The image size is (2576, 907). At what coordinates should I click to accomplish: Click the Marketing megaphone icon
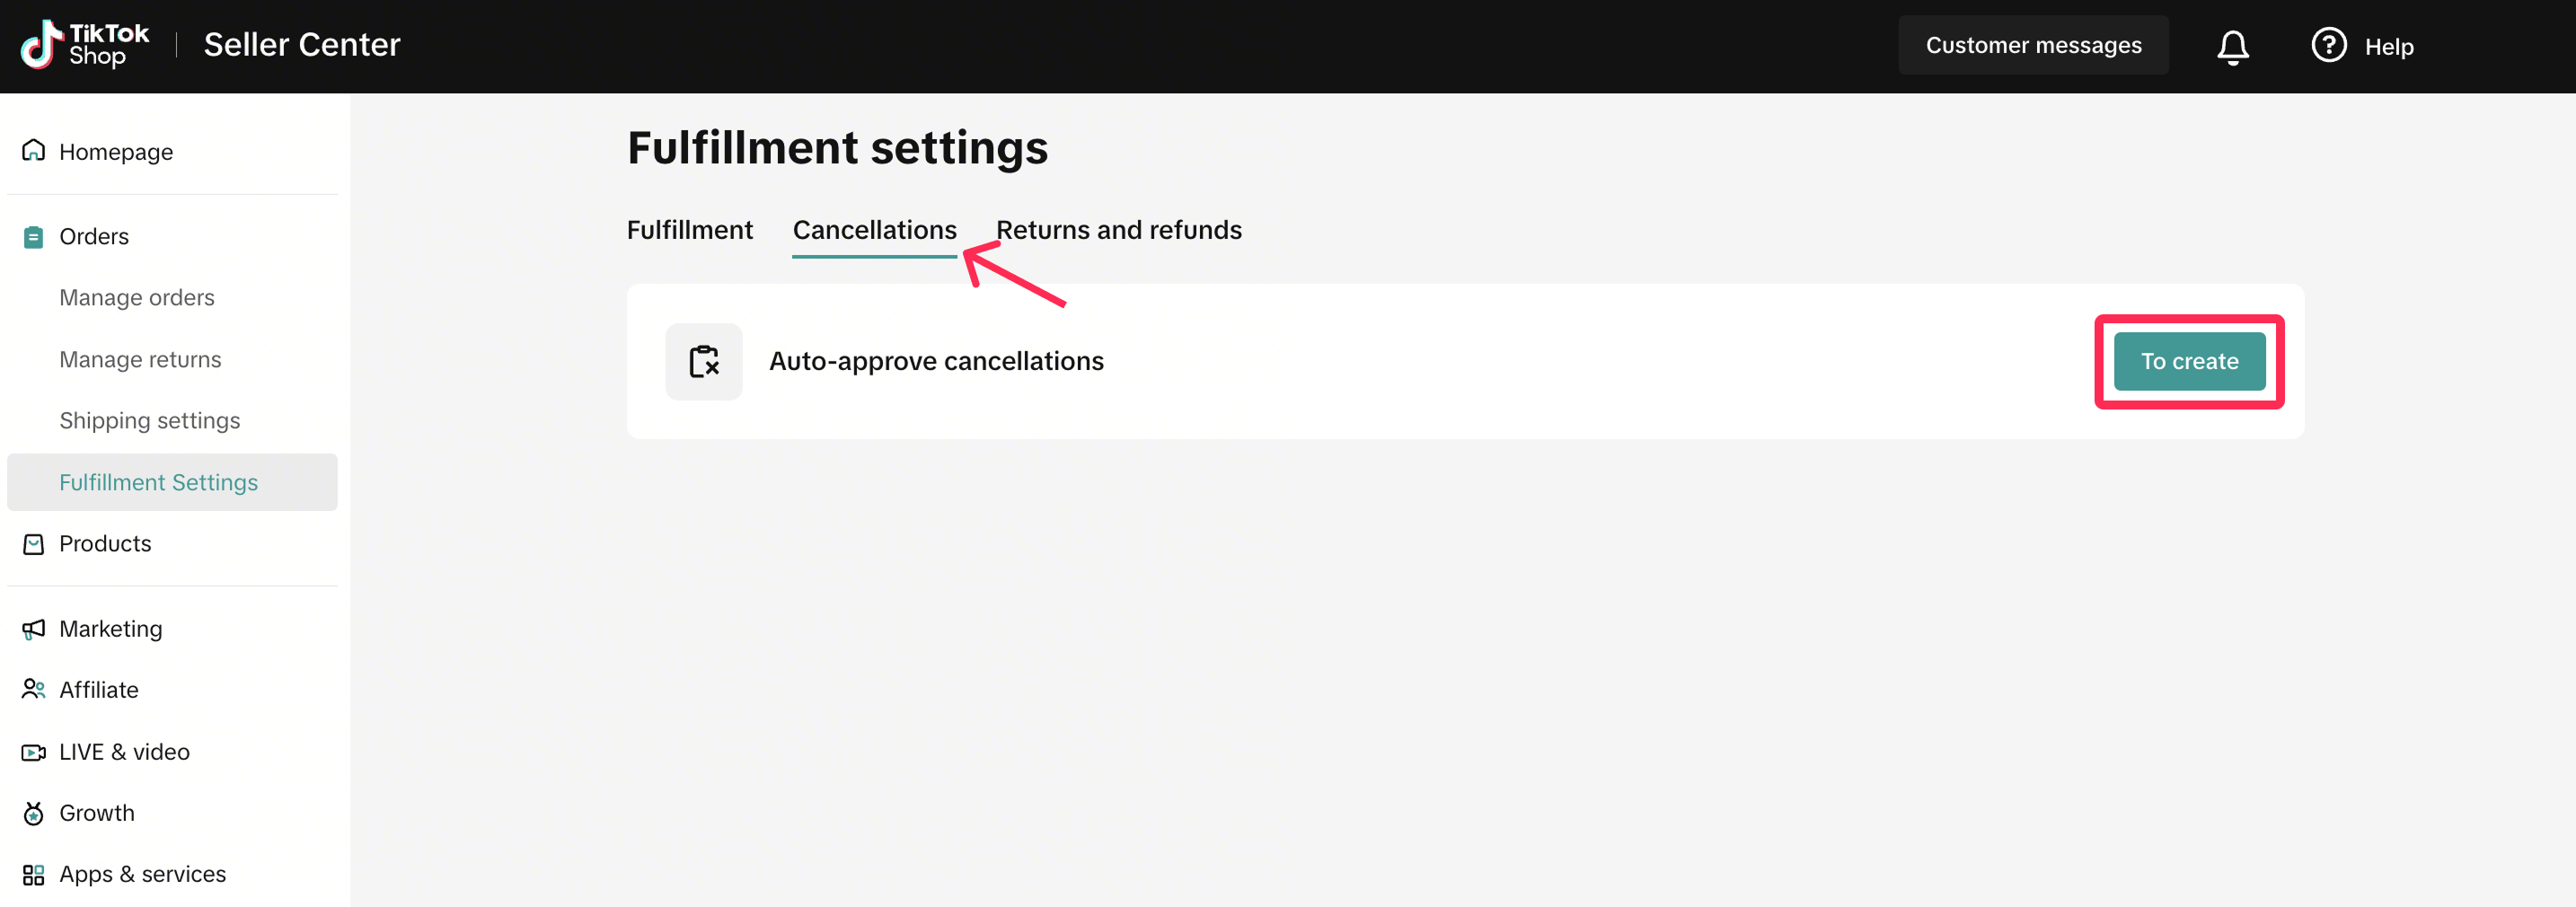33,629
